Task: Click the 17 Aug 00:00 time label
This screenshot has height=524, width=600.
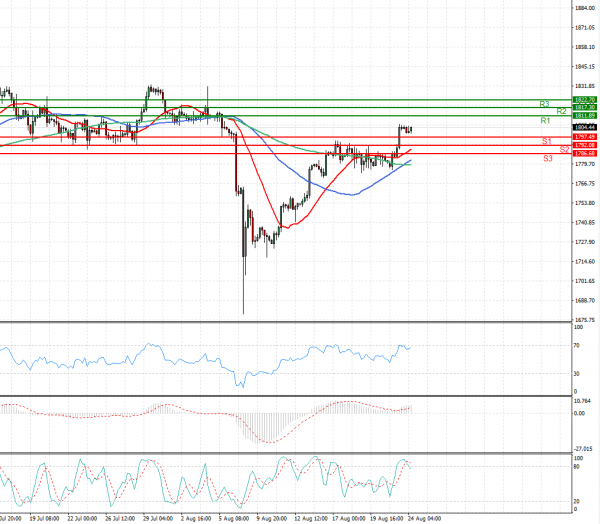Action: point(347,519)
